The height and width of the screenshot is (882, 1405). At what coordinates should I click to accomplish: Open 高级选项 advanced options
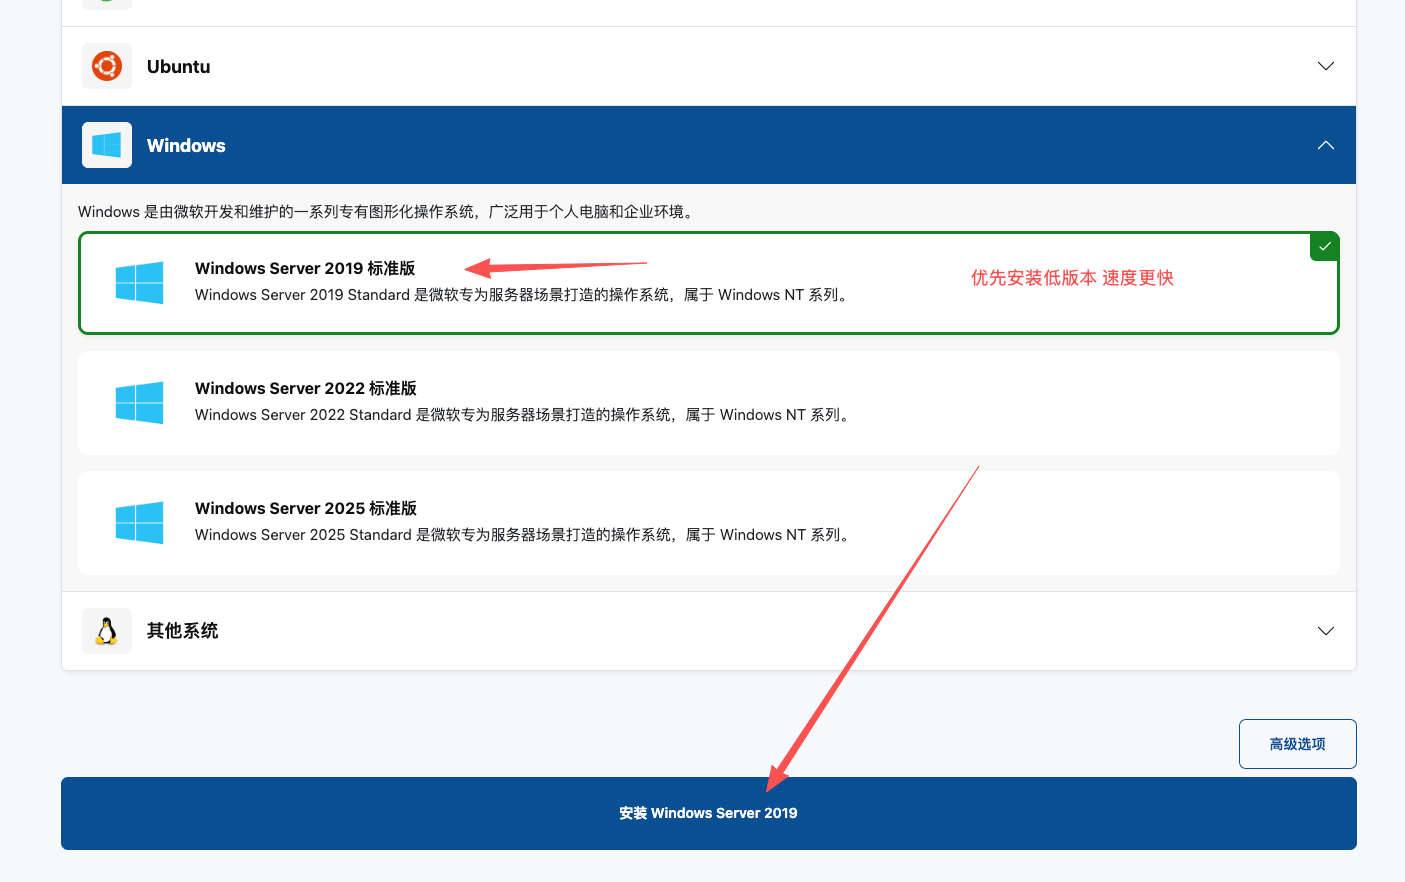(1298, 744)
